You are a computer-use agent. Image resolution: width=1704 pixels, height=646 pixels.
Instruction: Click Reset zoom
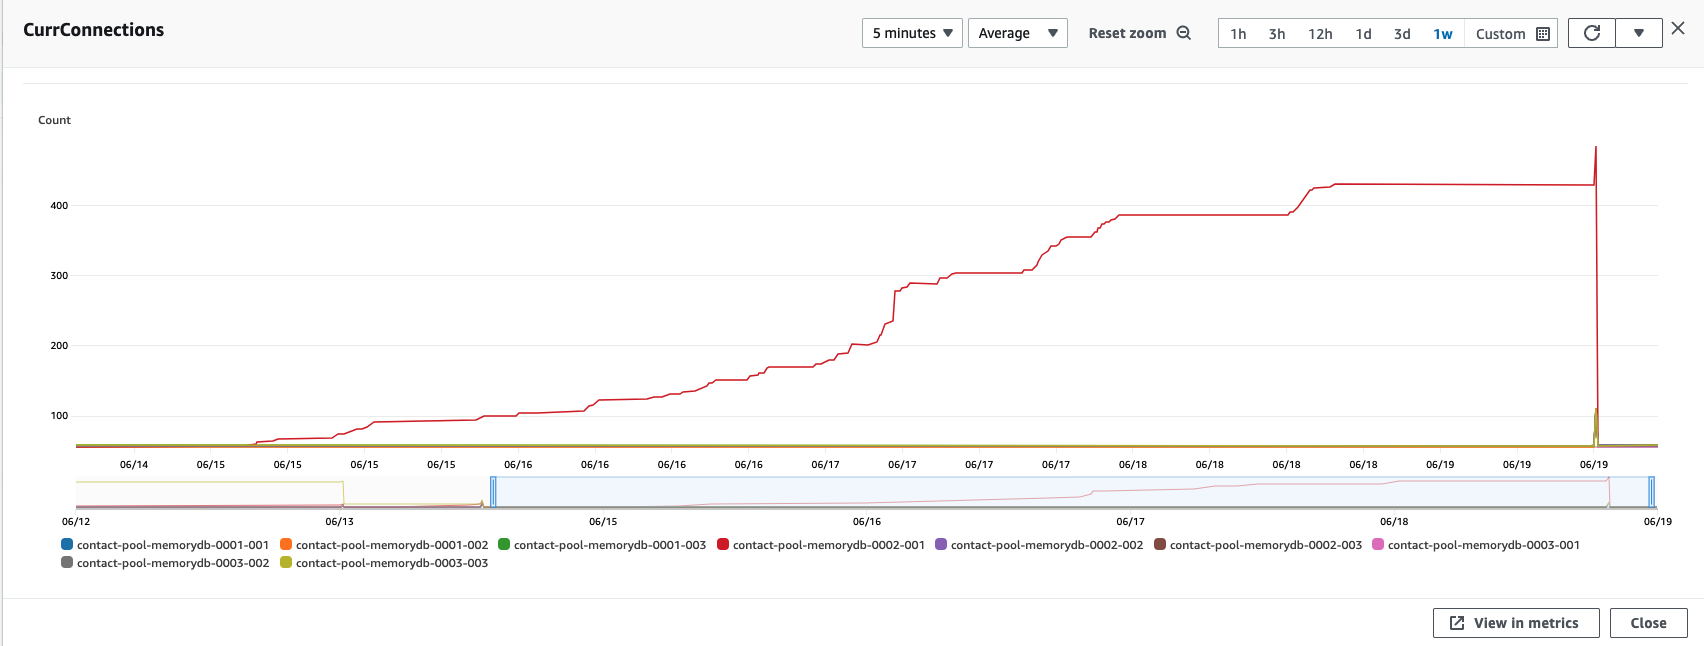(x=1127, y=33)
